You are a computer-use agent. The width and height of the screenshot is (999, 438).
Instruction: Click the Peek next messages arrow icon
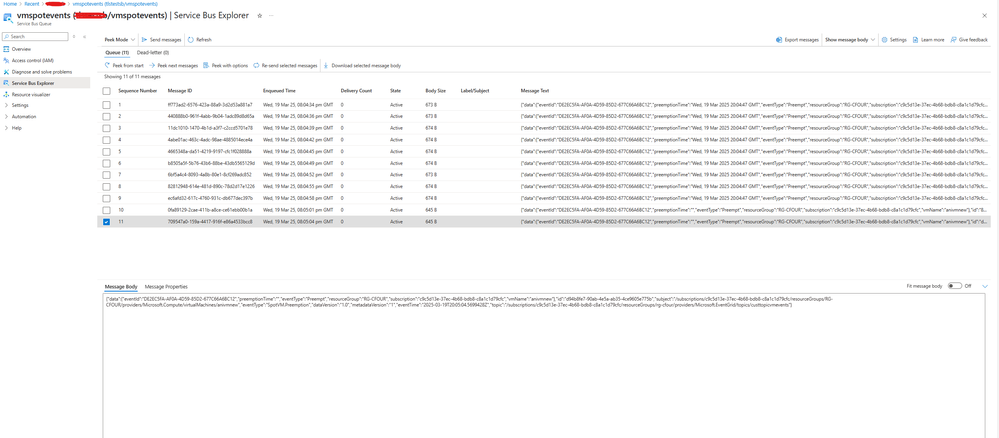coord(152,65)
